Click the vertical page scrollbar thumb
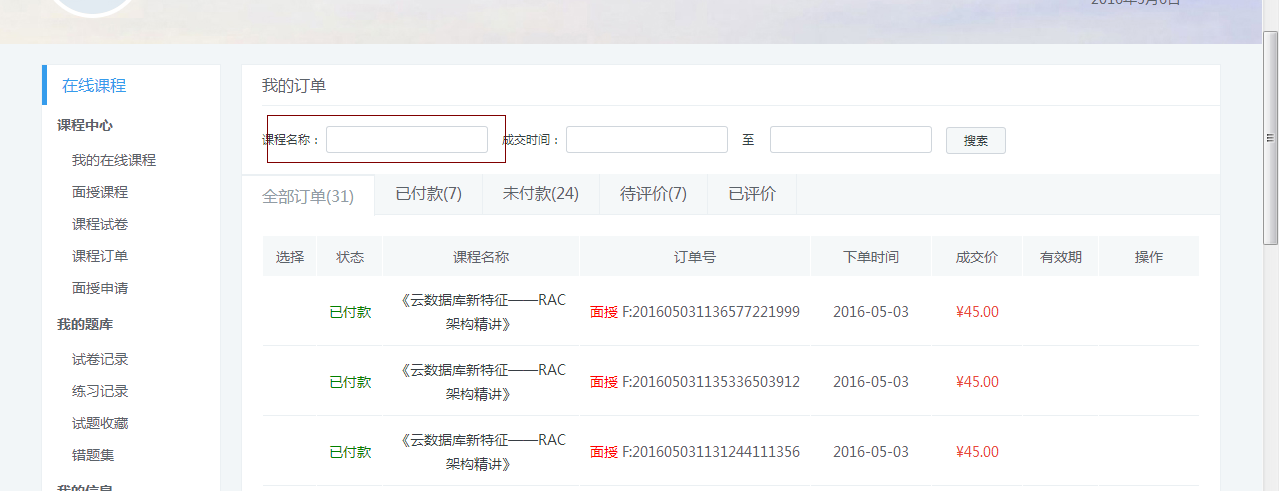1279x491 pixels. pyautogui.click(x=1270, y=137)
